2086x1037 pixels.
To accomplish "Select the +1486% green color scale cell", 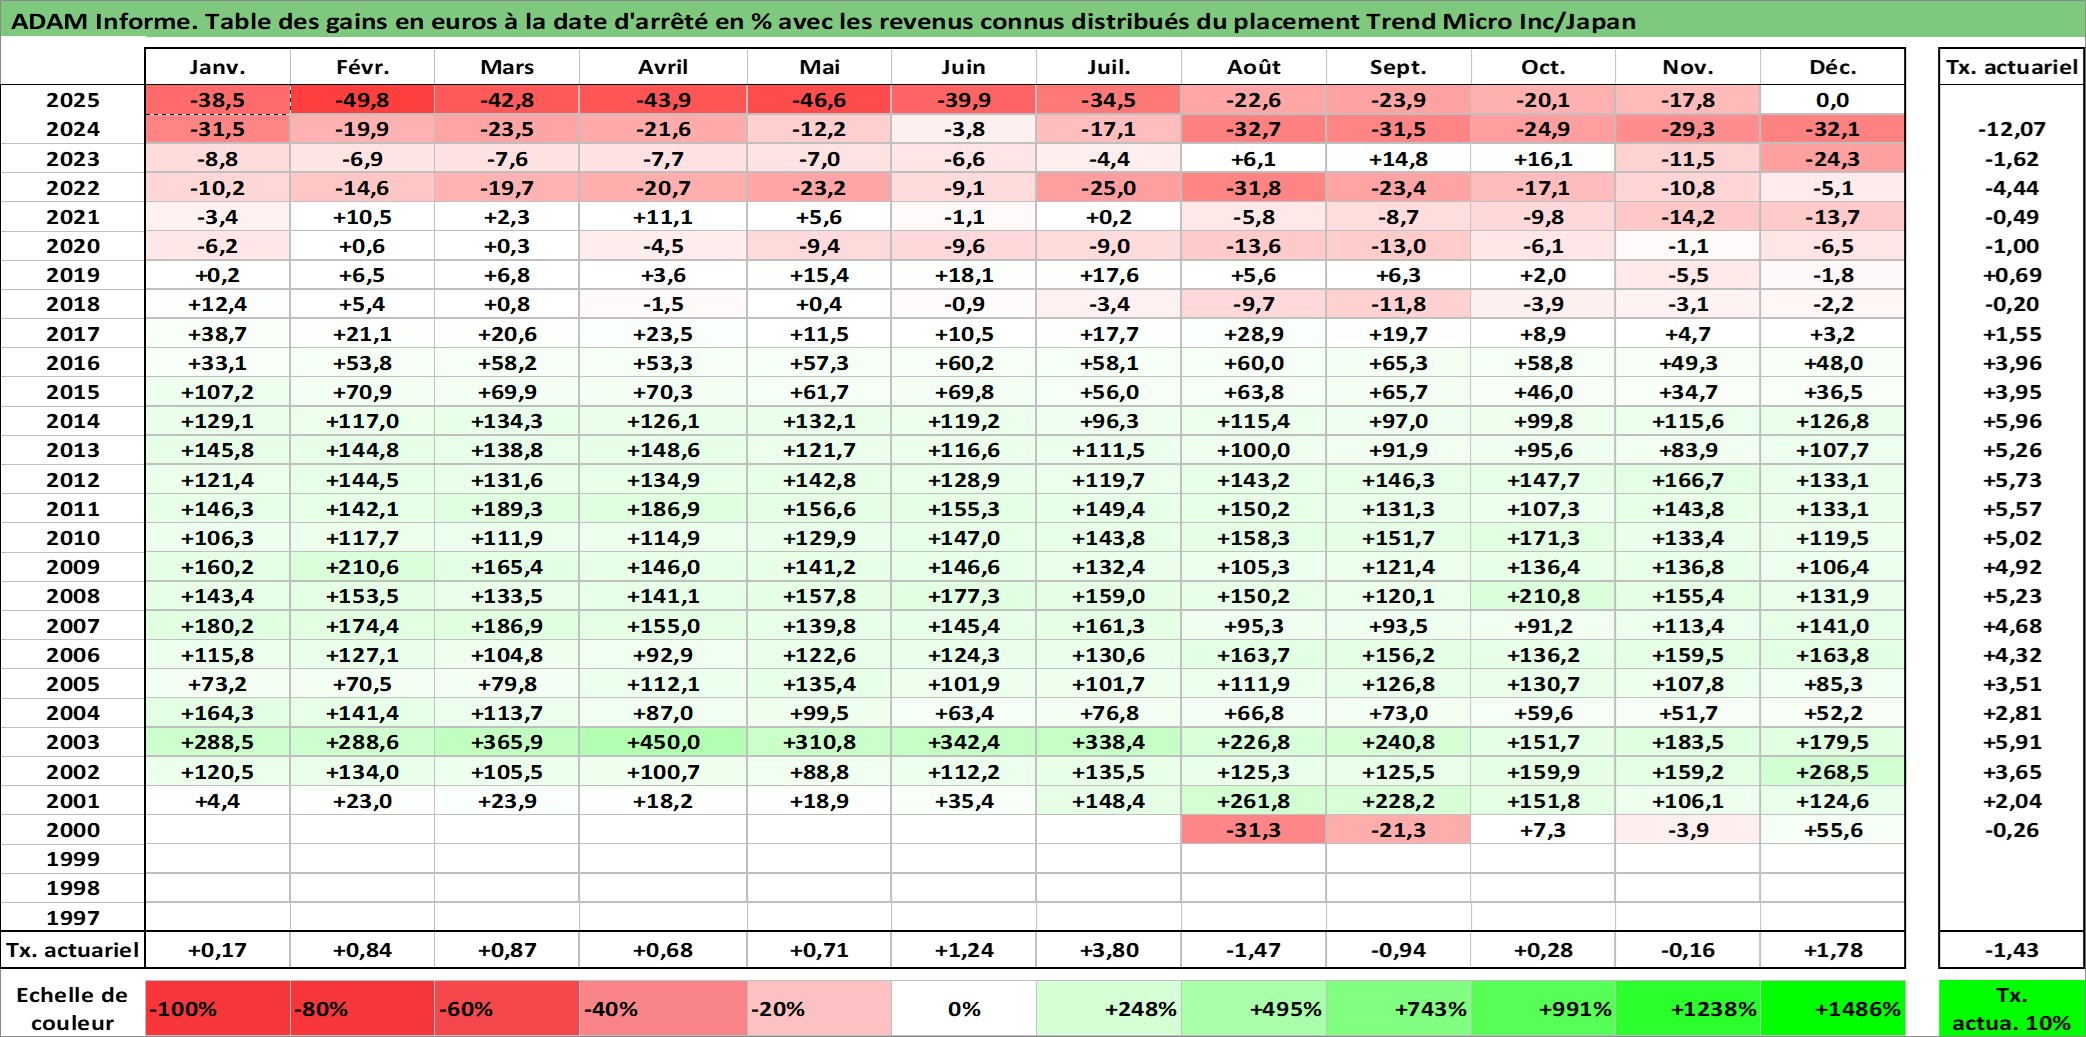I will 1833,1008.
